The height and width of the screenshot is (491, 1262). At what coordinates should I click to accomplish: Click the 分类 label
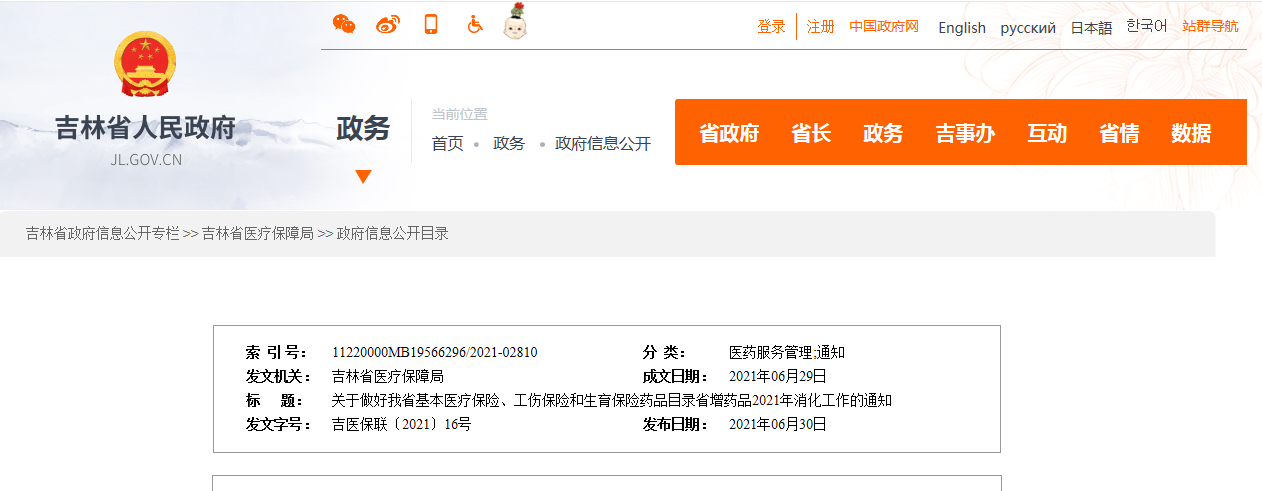pyautogui.click(x=665, y=353)
